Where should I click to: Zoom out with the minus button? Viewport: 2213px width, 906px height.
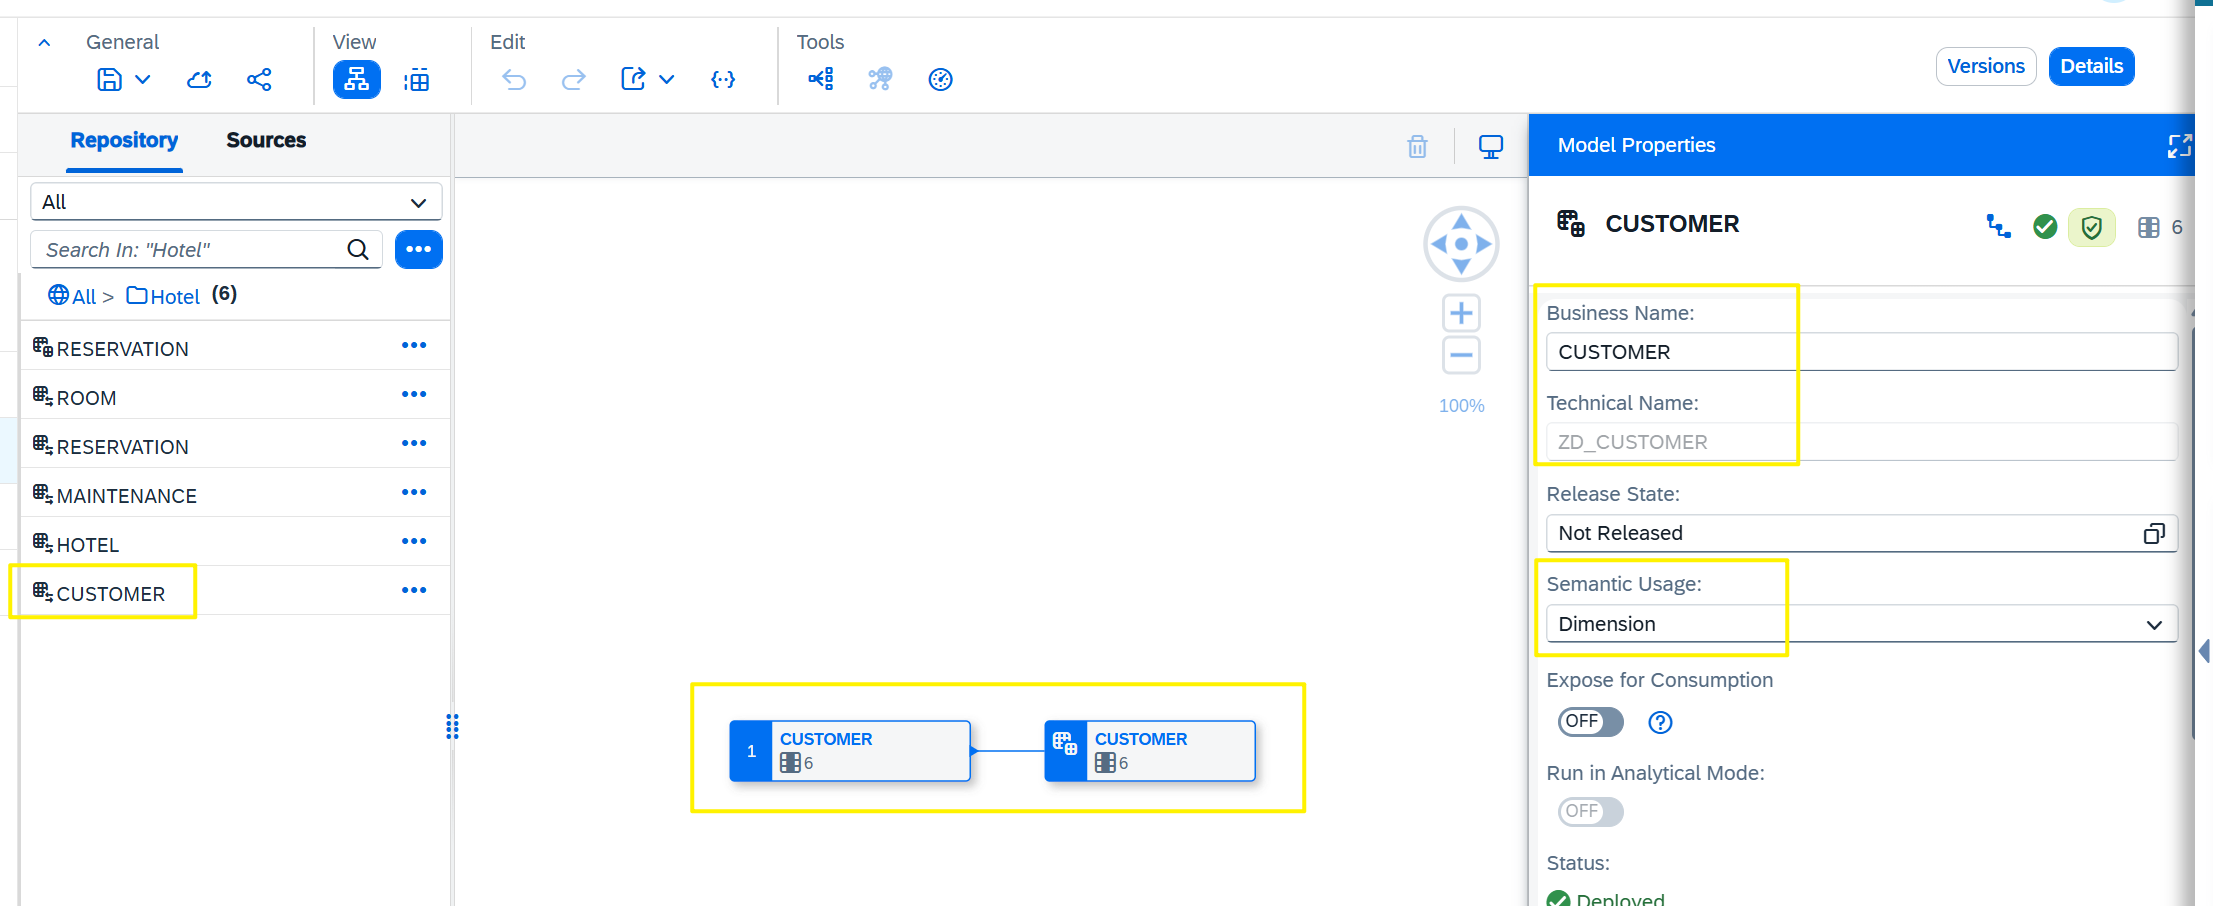click(x=1461, y=355)
